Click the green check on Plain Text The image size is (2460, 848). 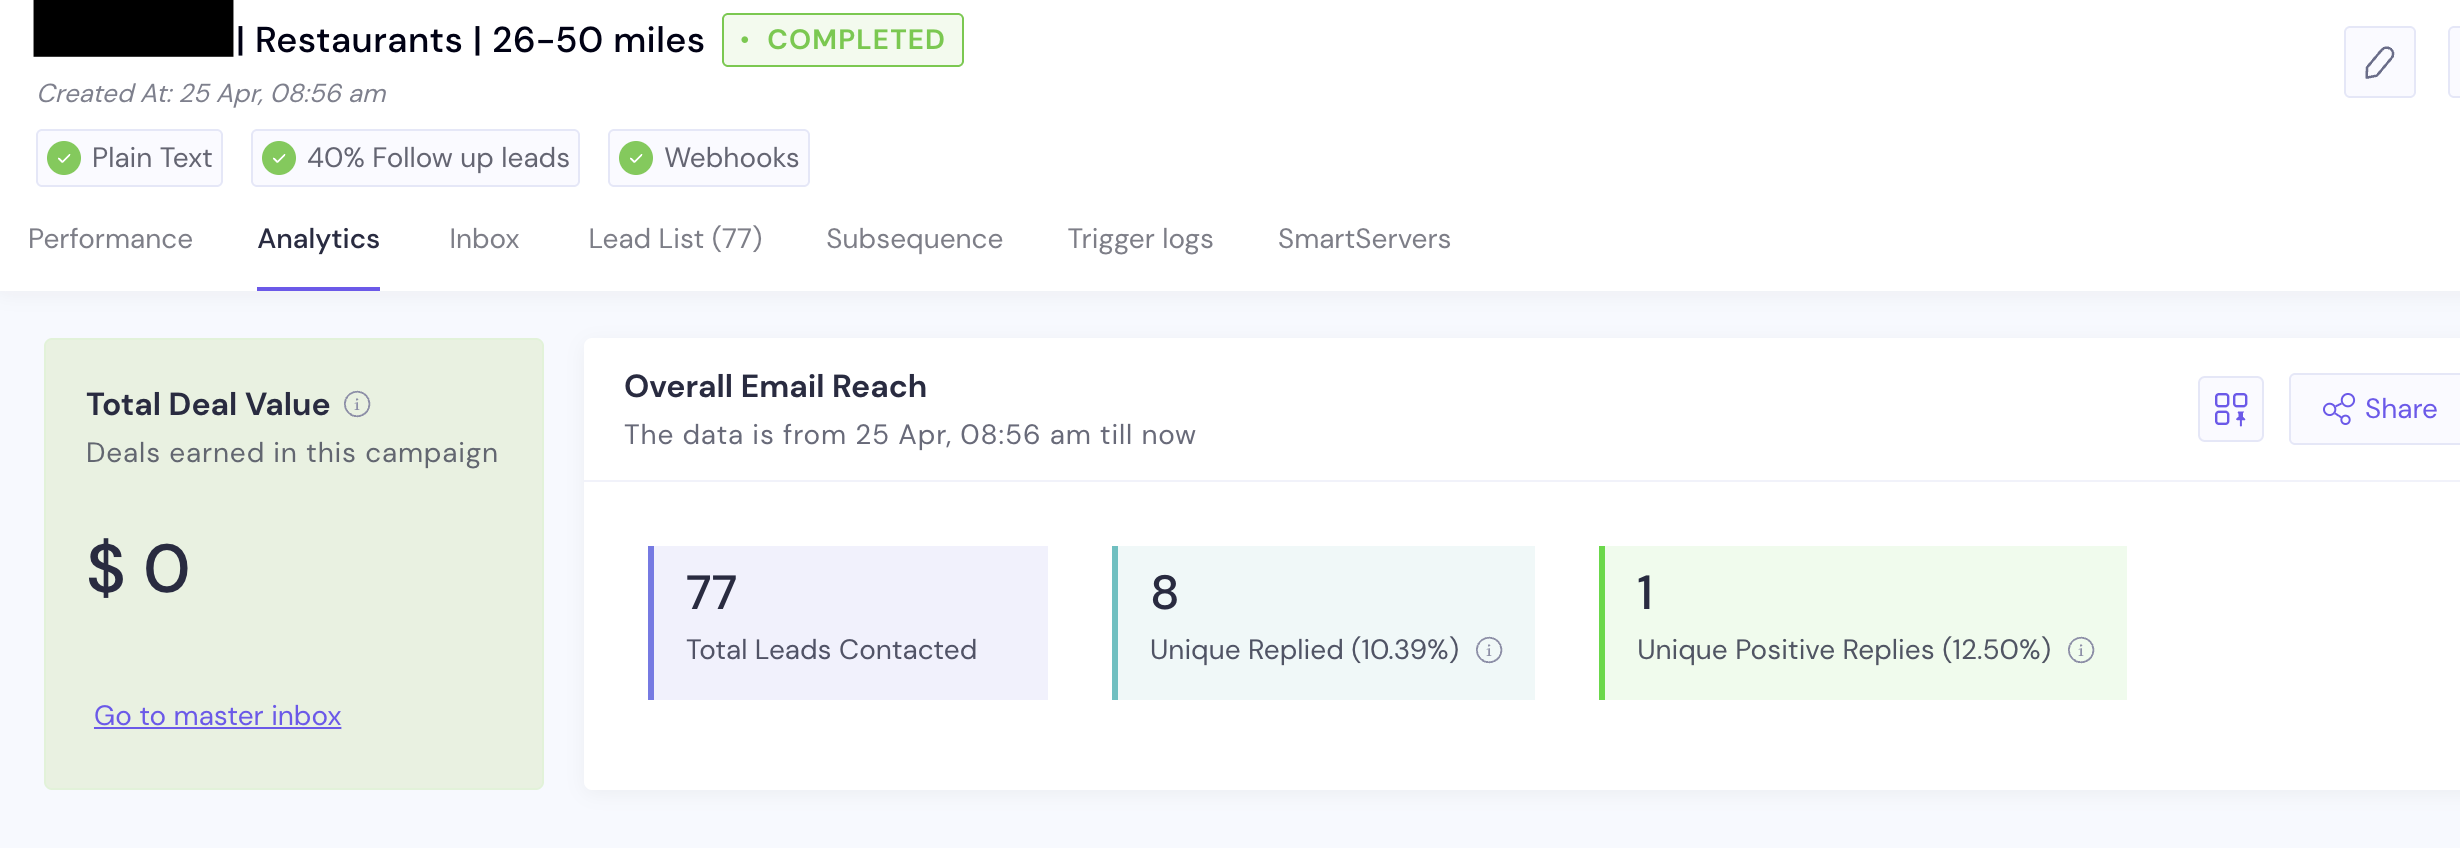click(x=64, y=158)
